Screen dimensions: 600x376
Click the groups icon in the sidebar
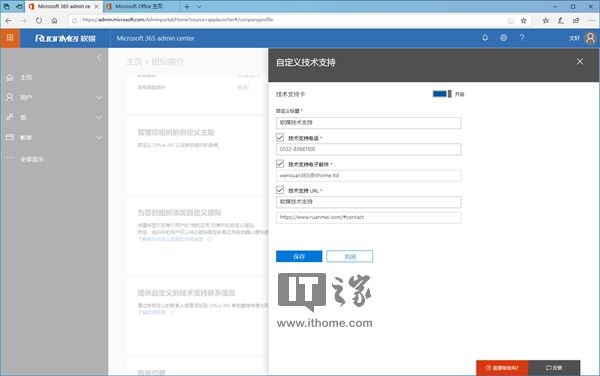[x=10, y=117]
